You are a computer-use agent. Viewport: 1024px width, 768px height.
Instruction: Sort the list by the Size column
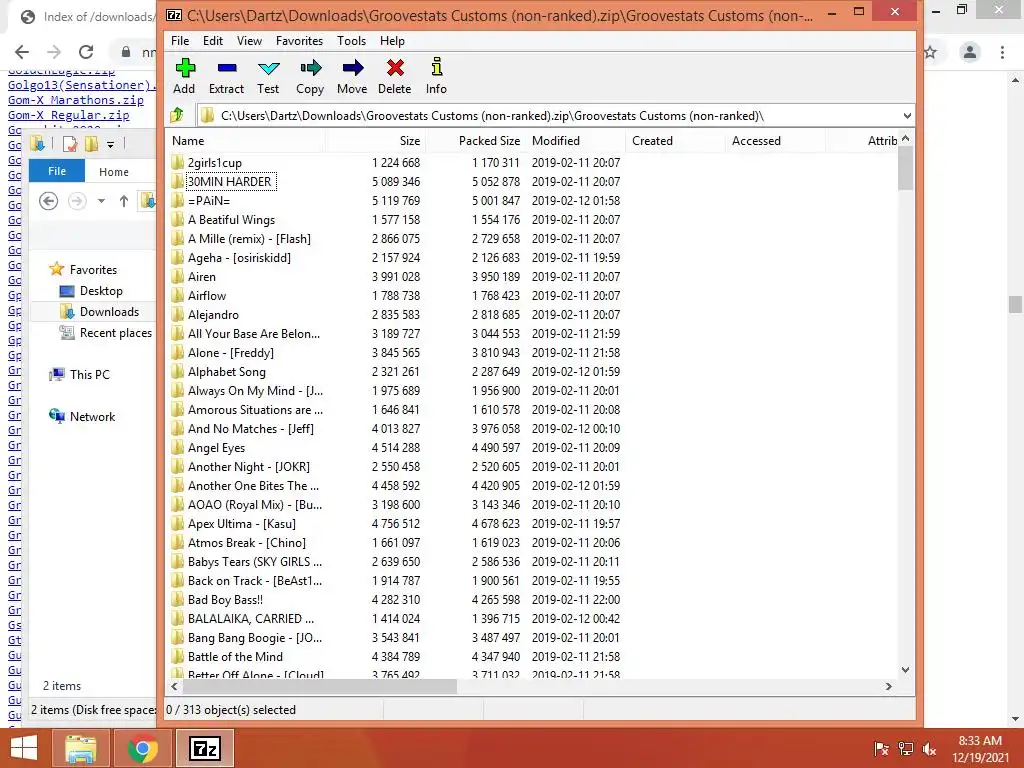point(376,140)
